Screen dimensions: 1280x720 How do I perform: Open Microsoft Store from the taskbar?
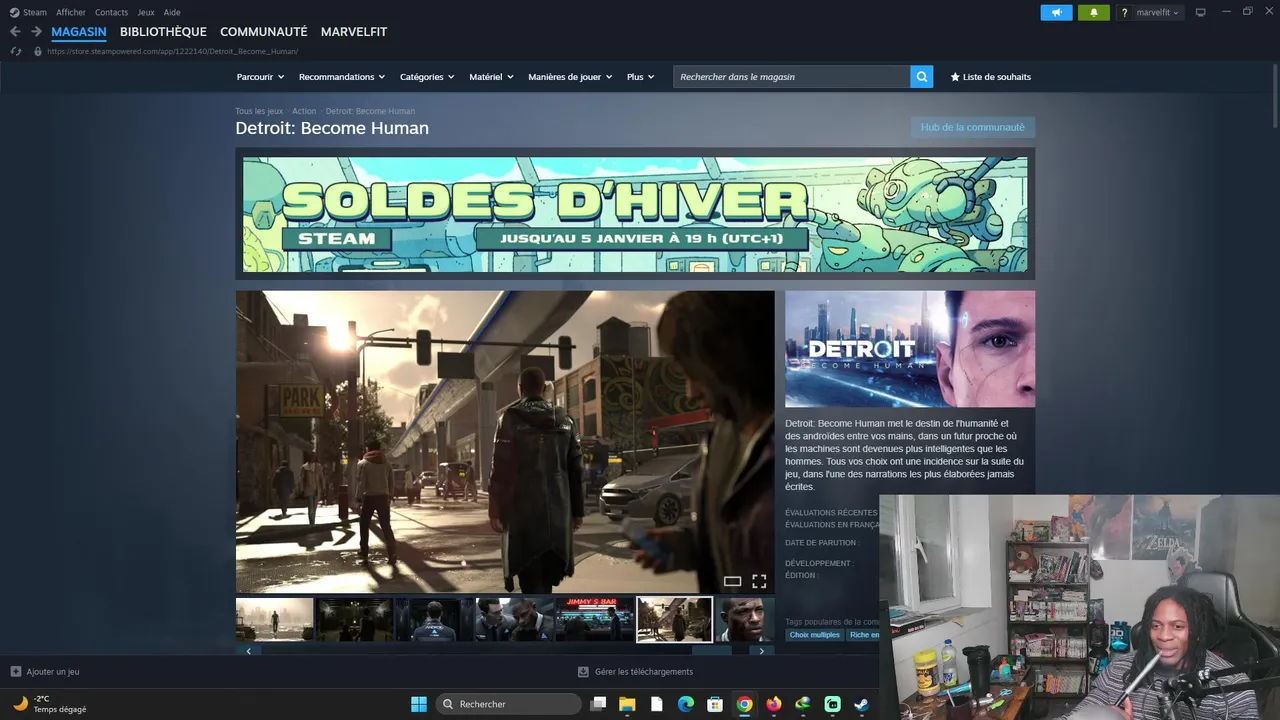tap(715, 704)
